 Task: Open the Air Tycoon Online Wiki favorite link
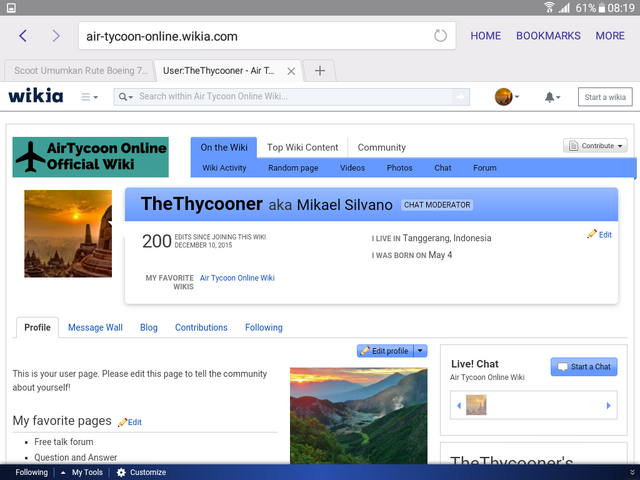(237, 278)
